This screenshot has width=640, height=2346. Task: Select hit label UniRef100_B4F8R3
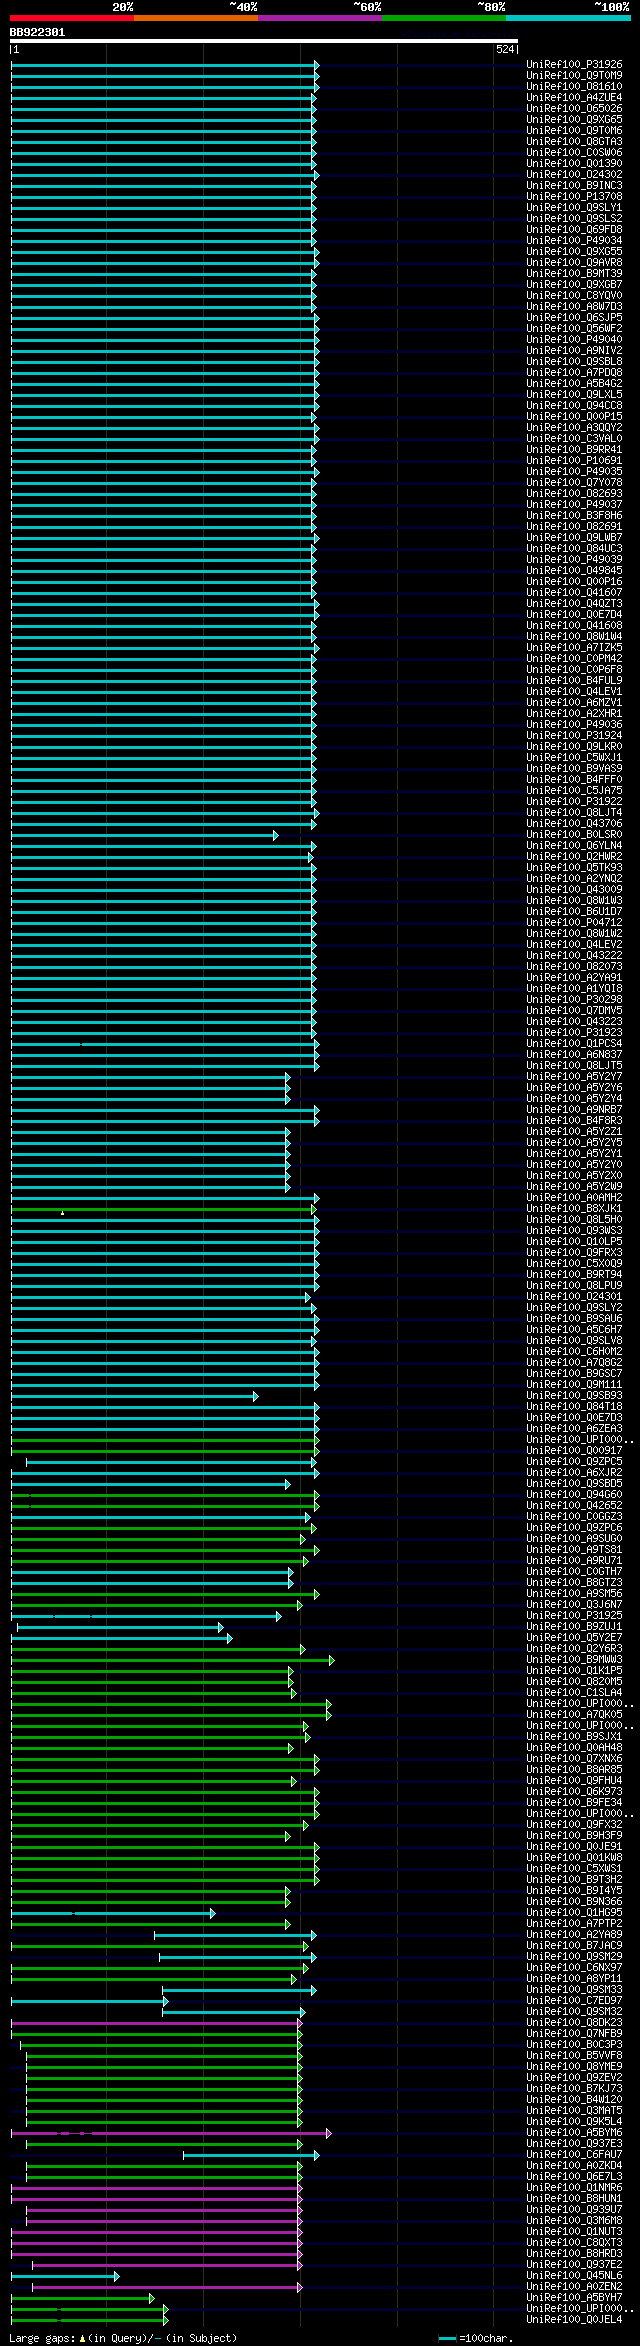point(574,1121)
